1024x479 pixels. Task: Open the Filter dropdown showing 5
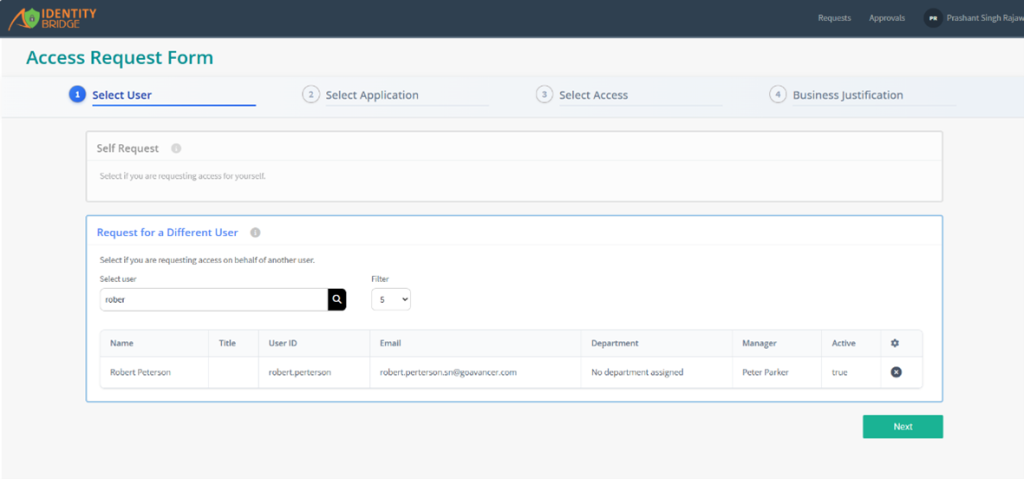pos(391,299)
